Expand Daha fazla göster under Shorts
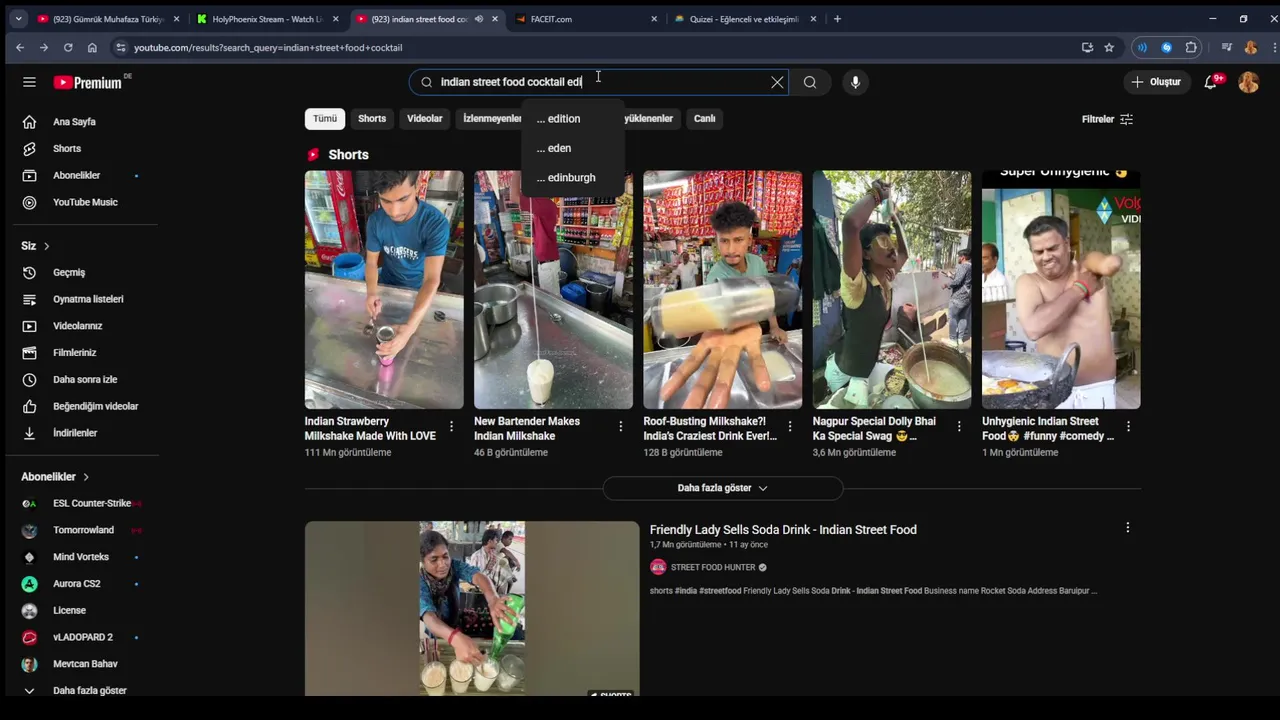This screenshot has height=720, width=1280. pos(722,488)
